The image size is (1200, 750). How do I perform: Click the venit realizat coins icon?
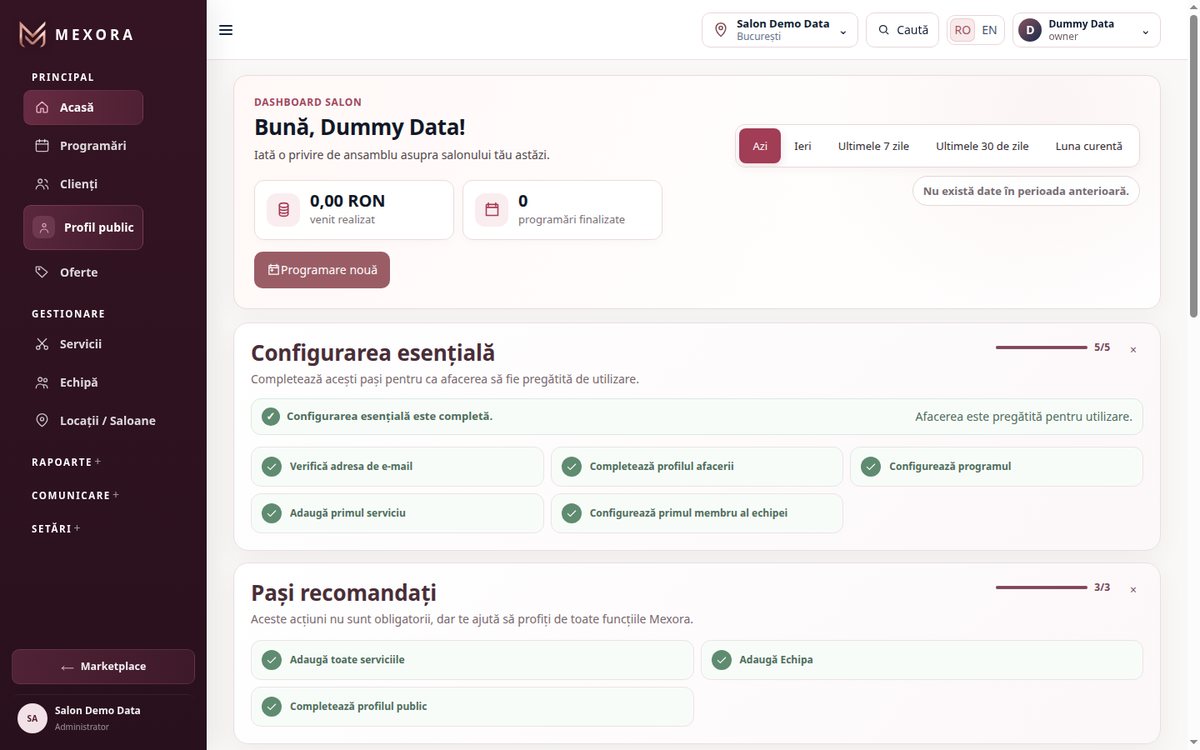click(283, 210)
